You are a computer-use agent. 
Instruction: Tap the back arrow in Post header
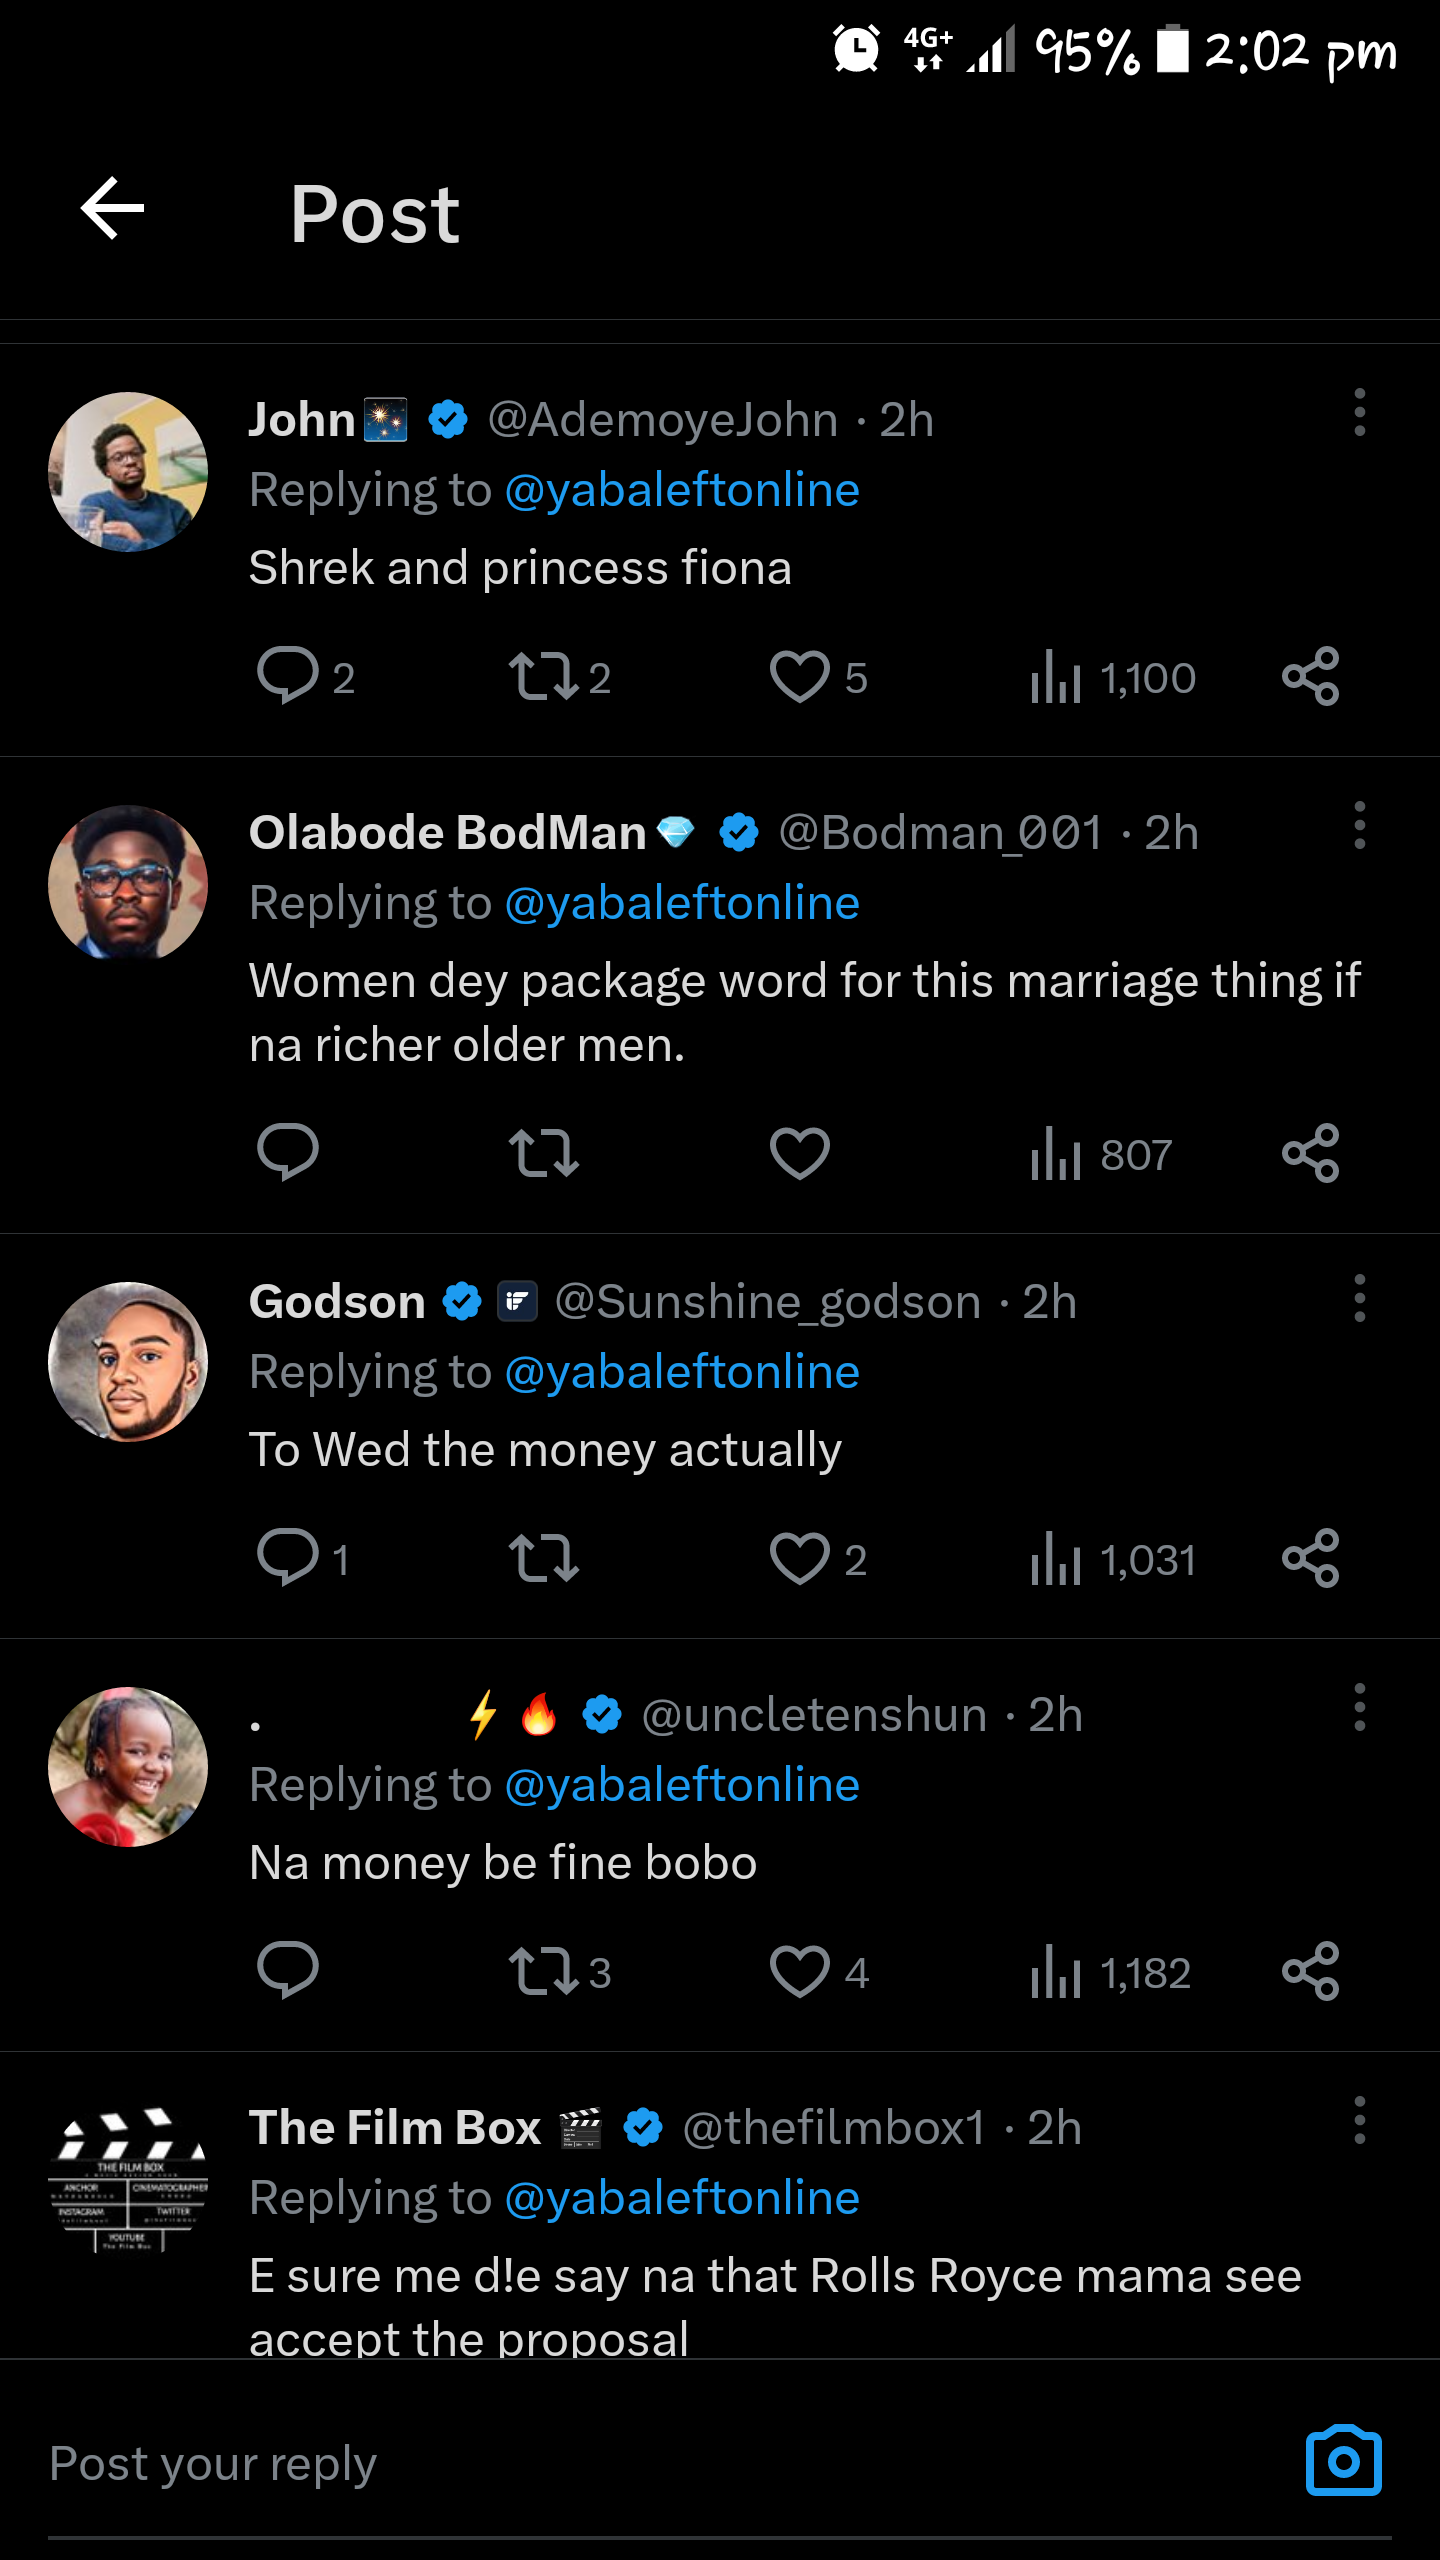[112, 209]
